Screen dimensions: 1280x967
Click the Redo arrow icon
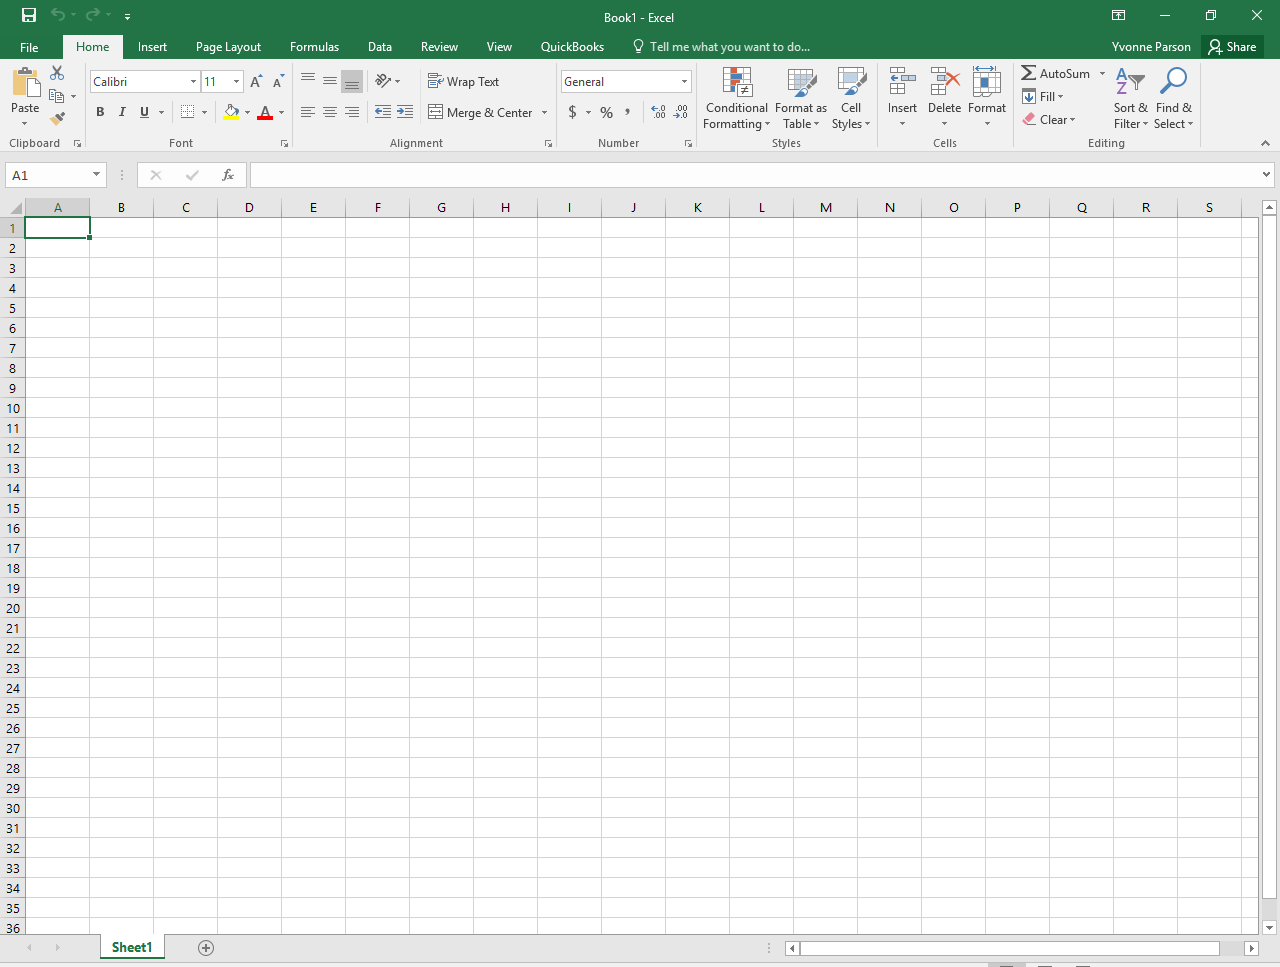[93, 15]
